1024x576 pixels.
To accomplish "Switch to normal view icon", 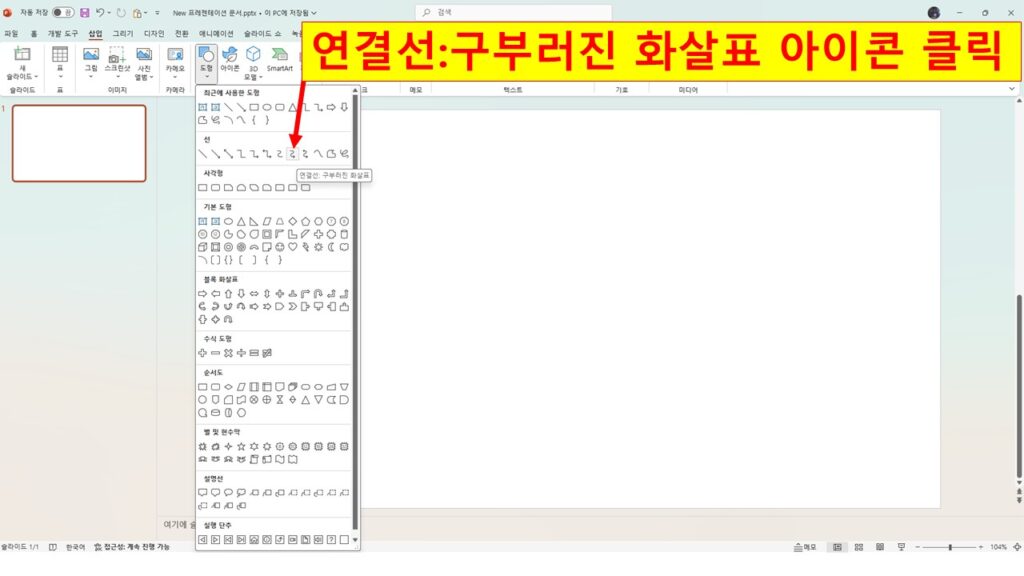I will point(837,547).
